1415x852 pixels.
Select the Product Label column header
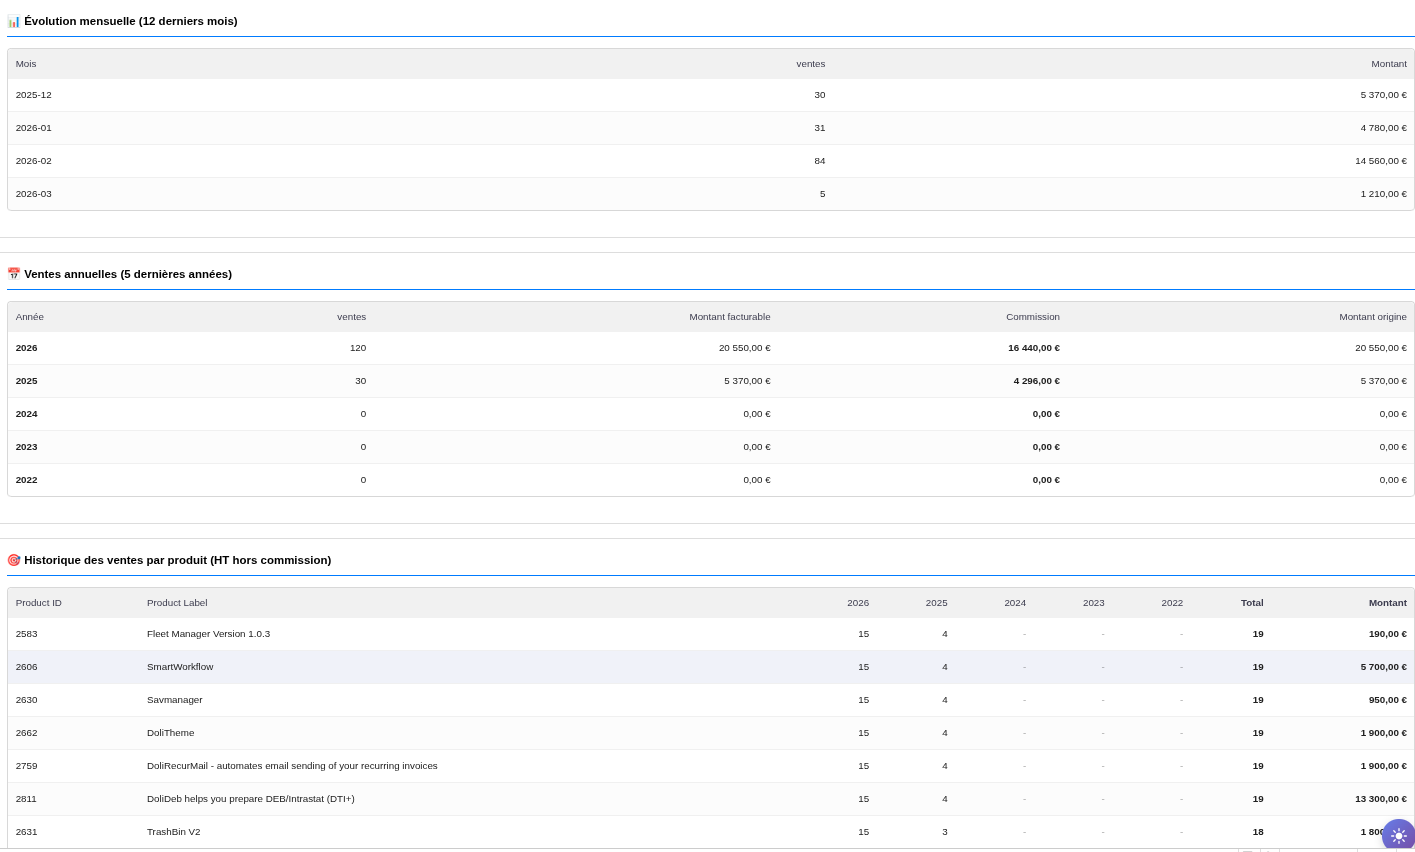pyautogui.click(x=177, y=603)
